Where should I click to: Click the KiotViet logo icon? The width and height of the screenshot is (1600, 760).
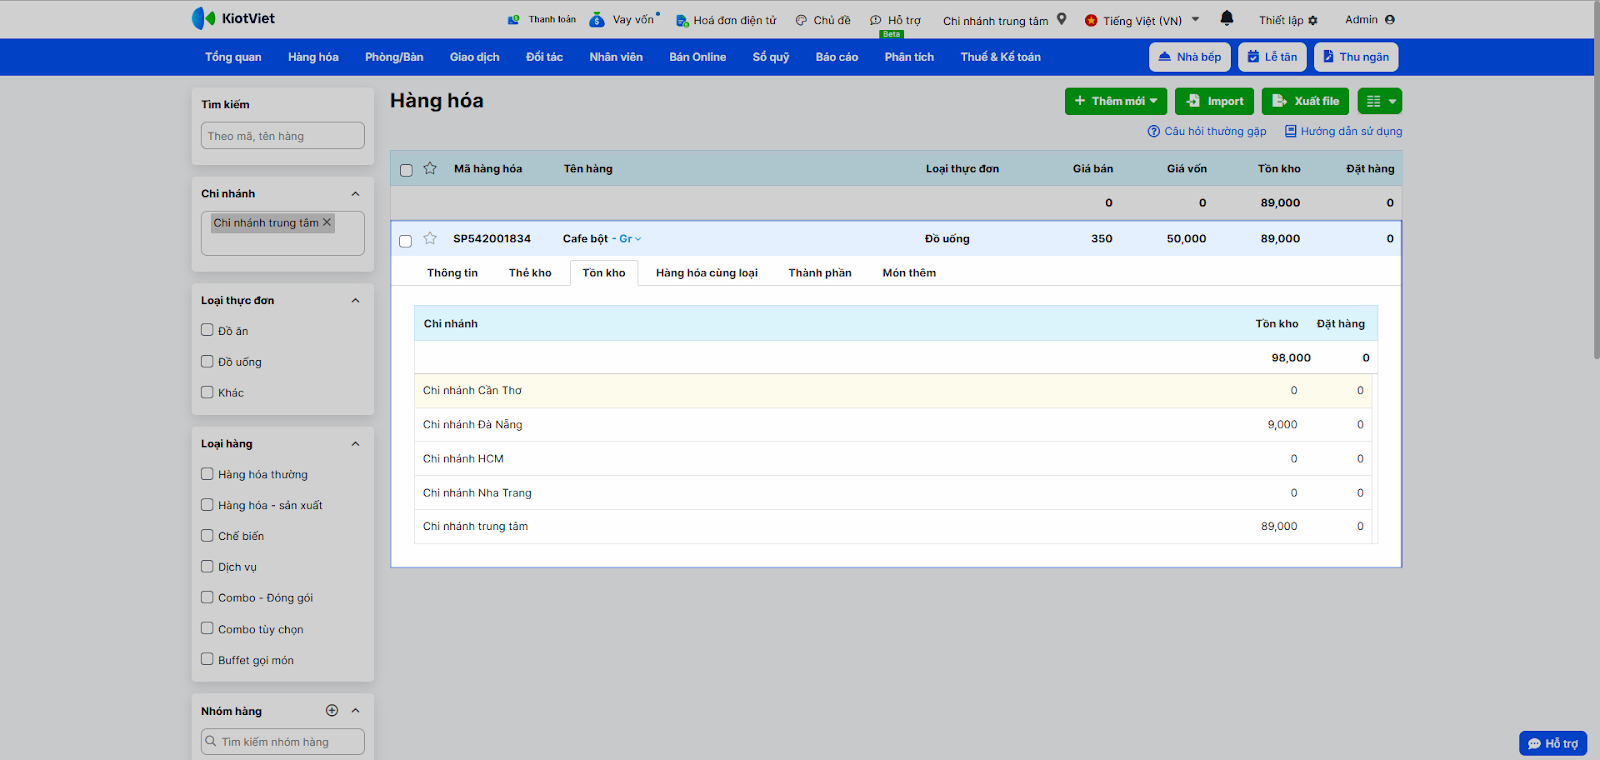pos(203,18)
